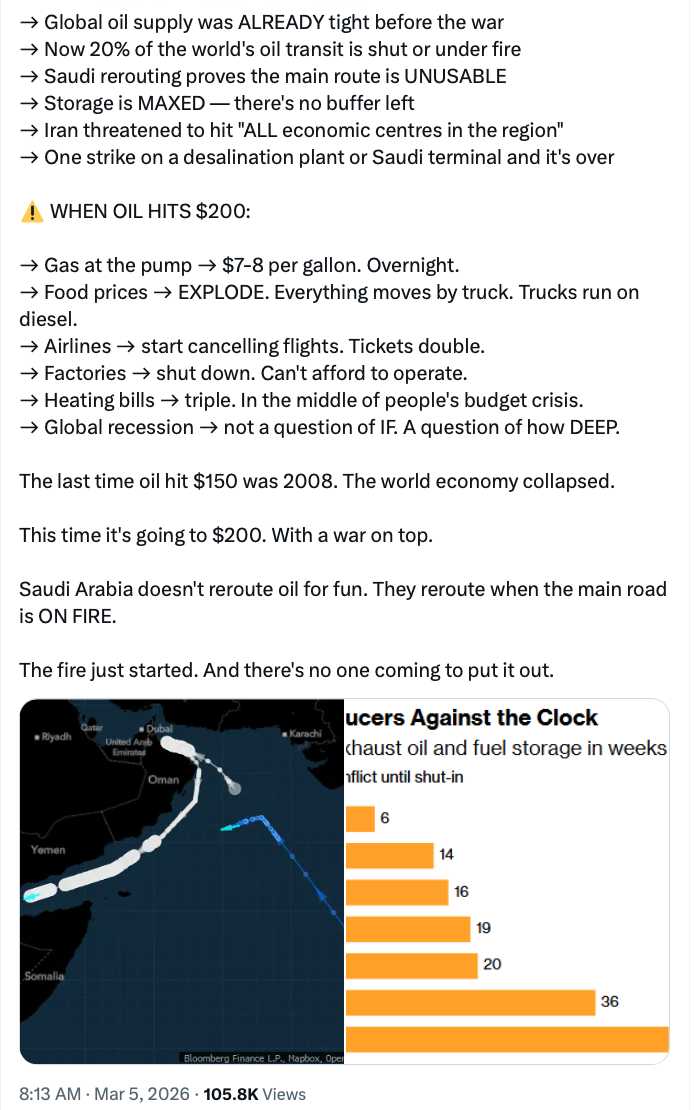Click the Somalia label on the map
This screenshot has height=1110, width=694.
click(45, 975)
